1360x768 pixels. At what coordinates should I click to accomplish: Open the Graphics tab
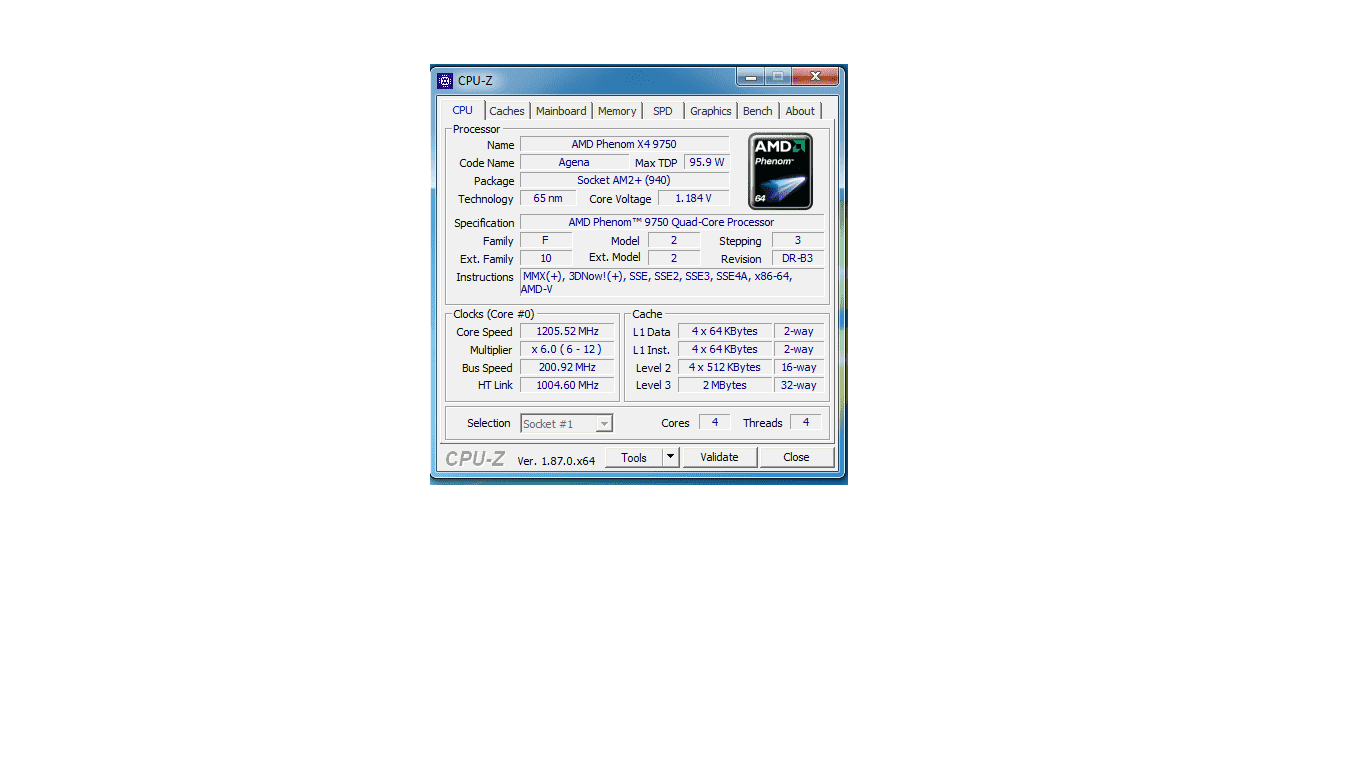(711, 111)
